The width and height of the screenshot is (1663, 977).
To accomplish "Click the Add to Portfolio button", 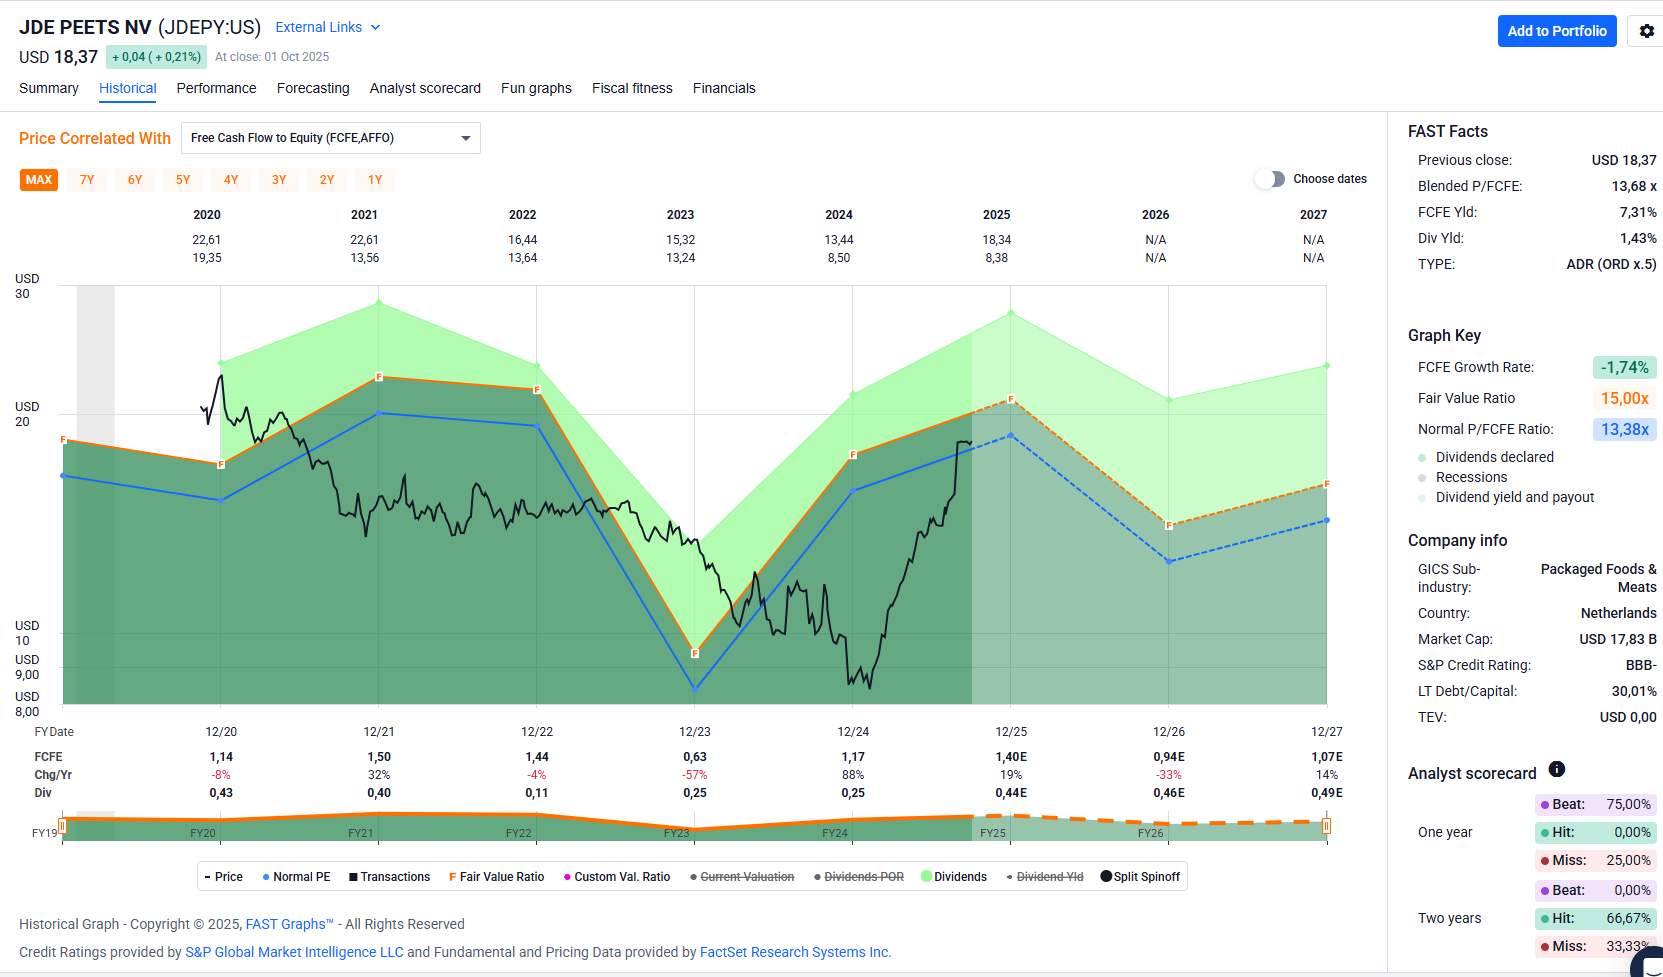I will pyautogui.click(x=1556, y=31).
